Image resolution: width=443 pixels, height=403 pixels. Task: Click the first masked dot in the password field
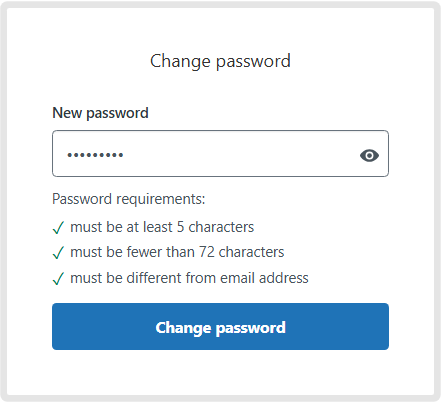(x=69, y=155)
